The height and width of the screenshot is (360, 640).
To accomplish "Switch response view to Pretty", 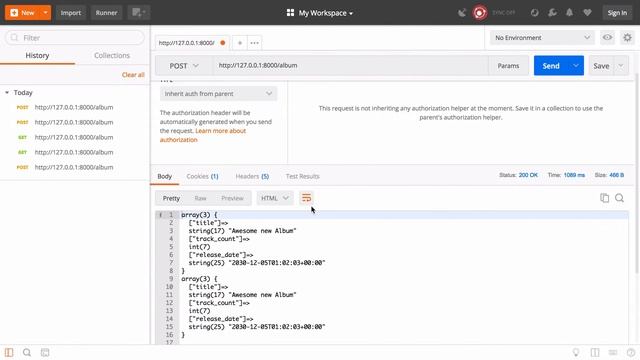I will [x=171, y=198].
